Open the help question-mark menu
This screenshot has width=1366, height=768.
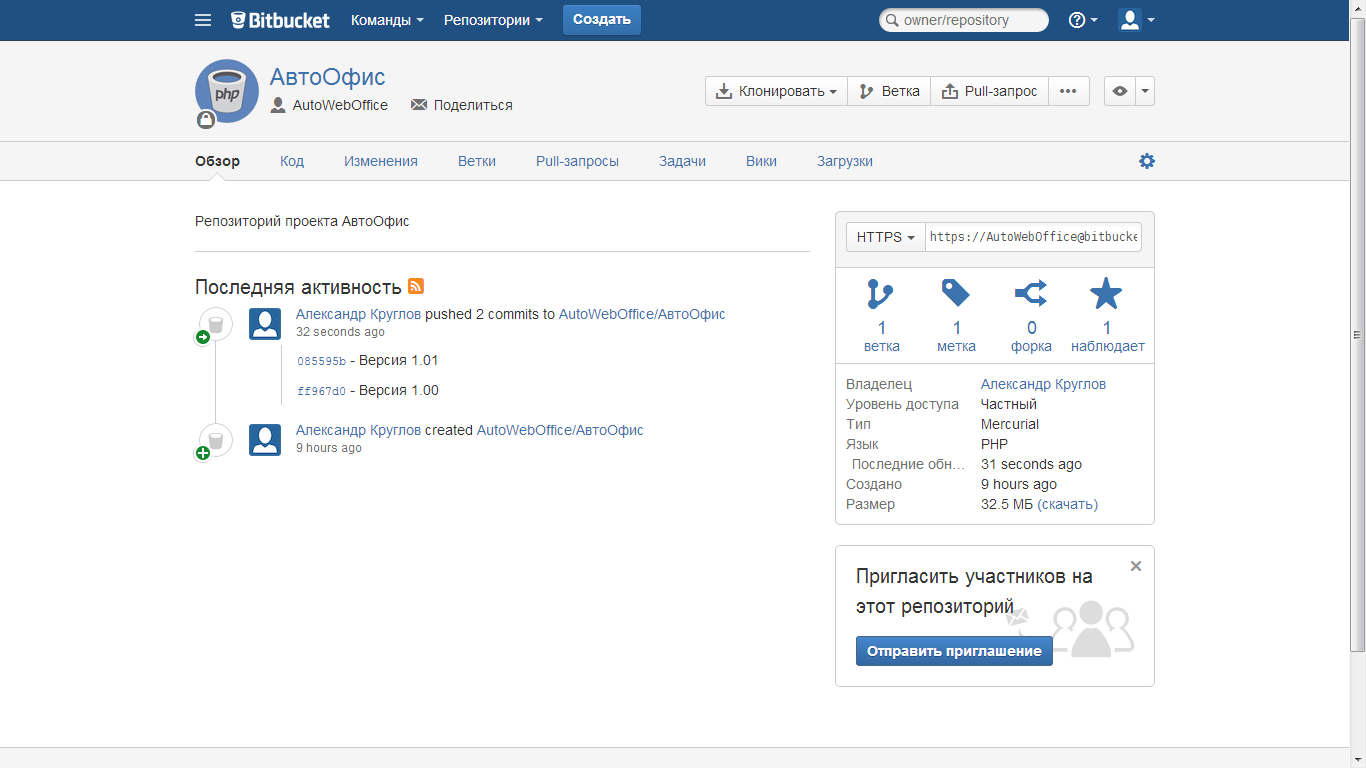(x=1083, y=20)
